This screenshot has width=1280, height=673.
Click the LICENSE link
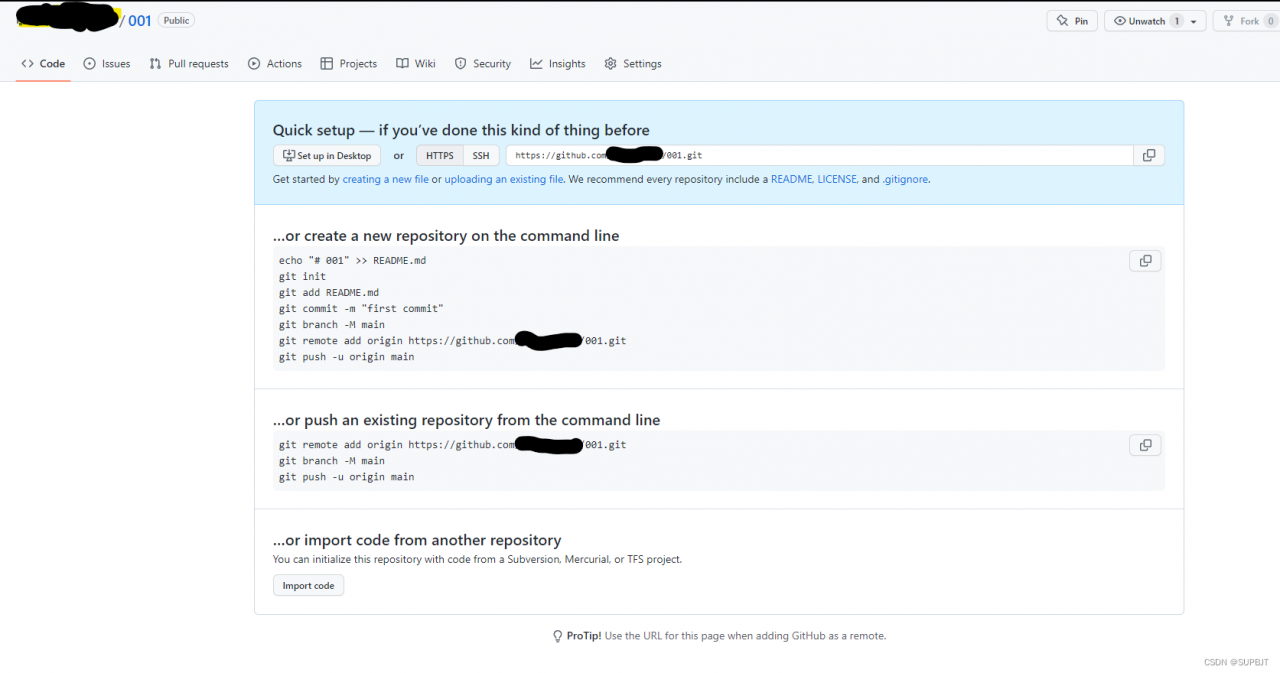pyautogui.click(x=837, y=179)
